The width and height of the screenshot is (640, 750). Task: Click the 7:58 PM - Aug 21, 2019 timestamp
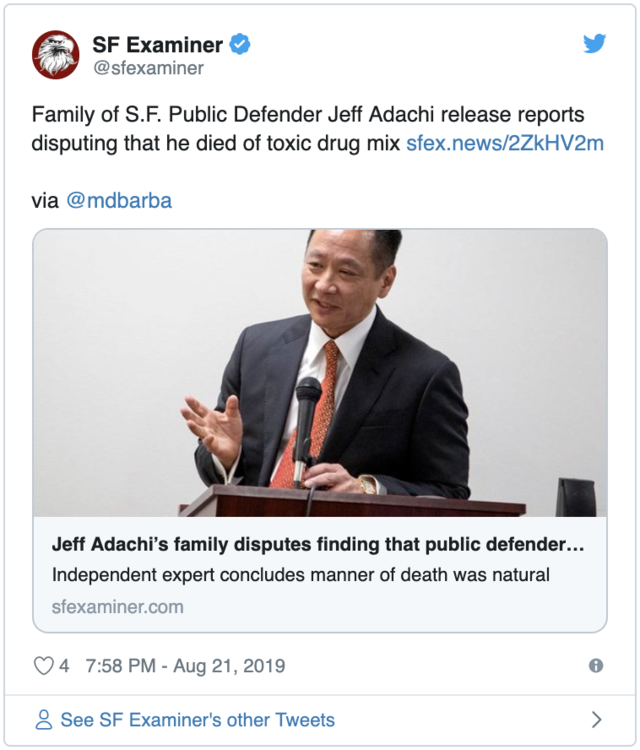pyautogui.click(x=185, y=666)
